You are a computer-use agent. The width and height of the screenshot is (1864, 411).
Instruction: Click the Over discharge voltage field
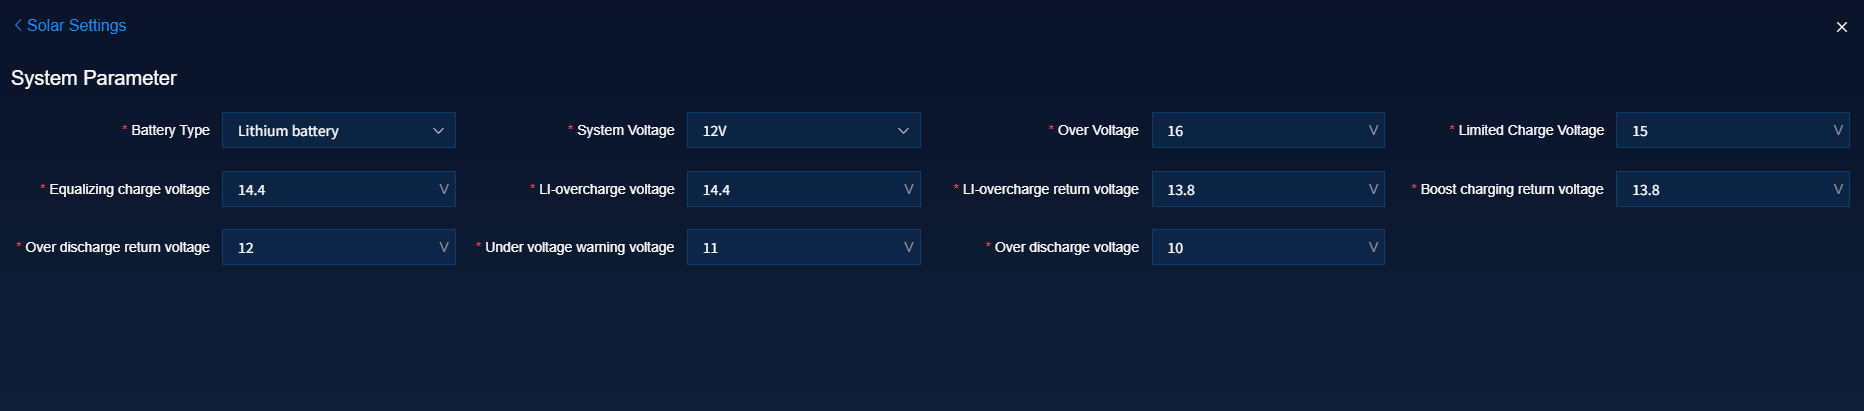1257,247
